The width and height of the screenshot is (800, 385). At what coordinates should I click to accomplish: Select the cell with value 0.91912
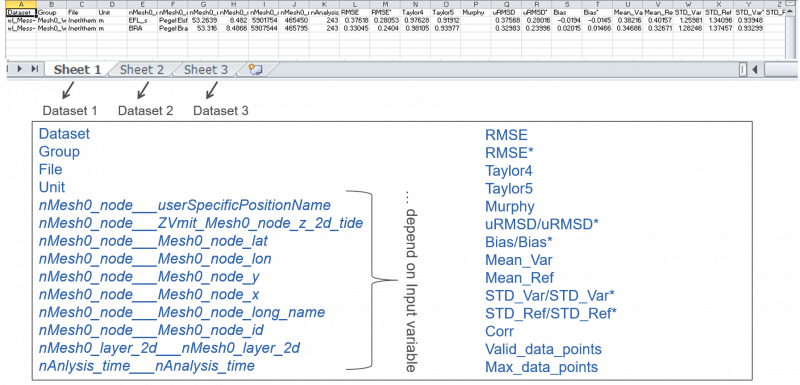pyautogui.click(x=445, y=20)
